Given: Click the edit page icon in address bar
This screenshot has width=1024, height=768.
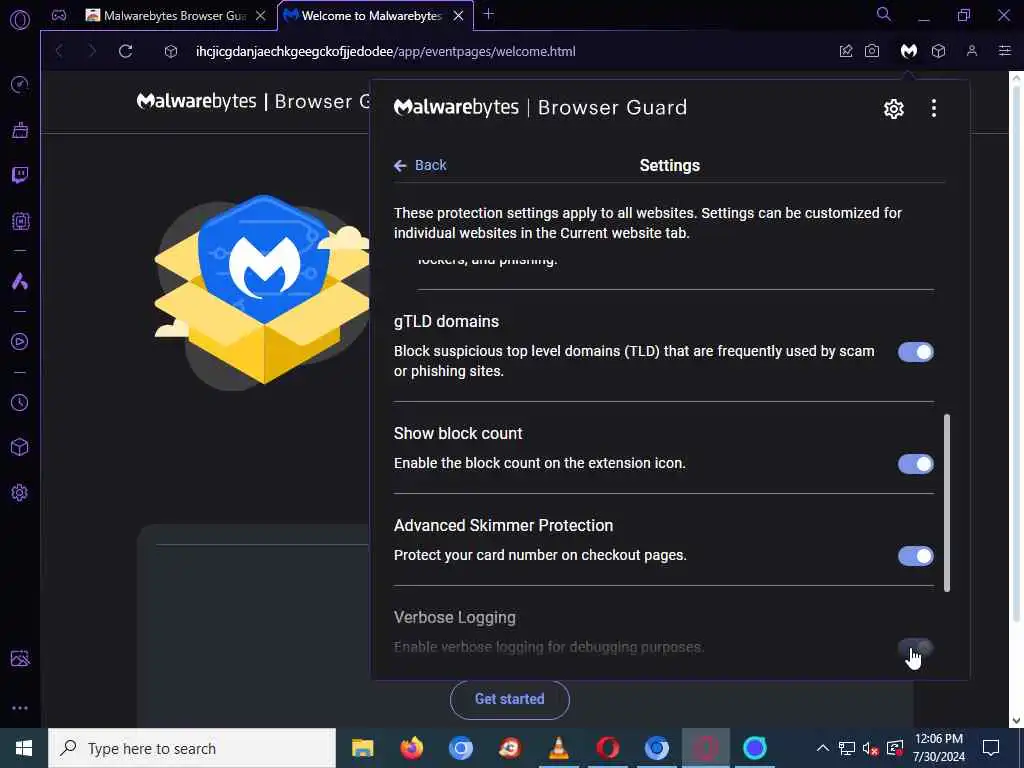Looking at the screenshot, I should pos(846,51).
